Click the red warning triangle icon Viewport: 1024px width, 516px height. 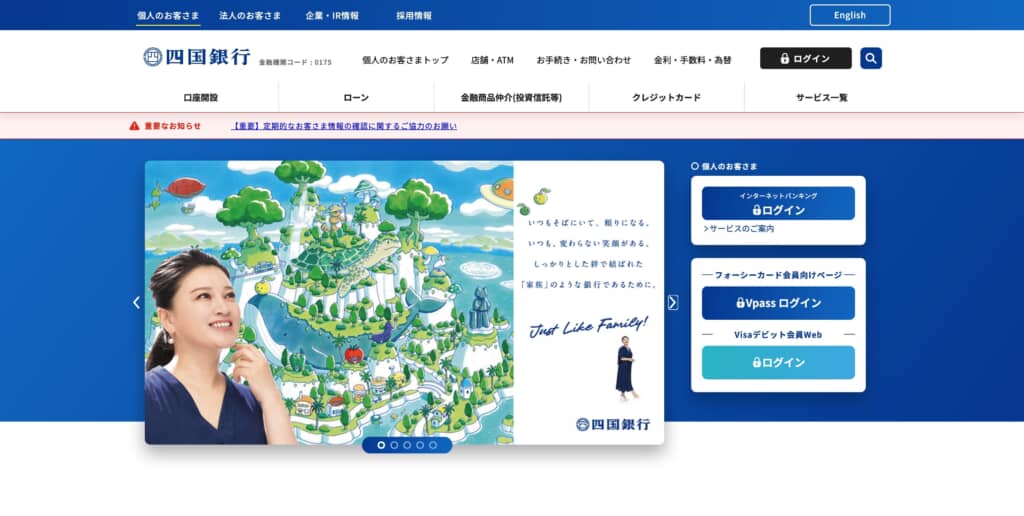(135, 125)
